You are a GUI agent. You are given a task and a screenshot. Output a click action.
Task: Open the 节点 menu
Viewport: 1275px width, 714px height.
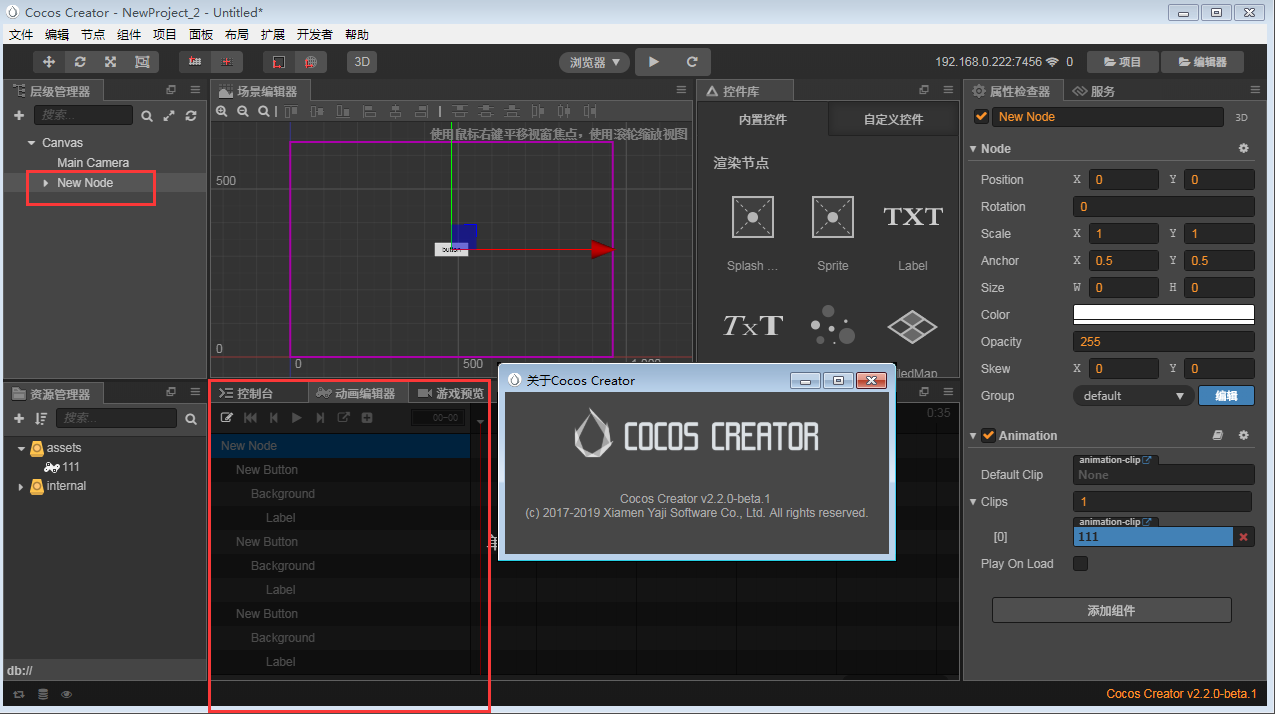point(92,34)
